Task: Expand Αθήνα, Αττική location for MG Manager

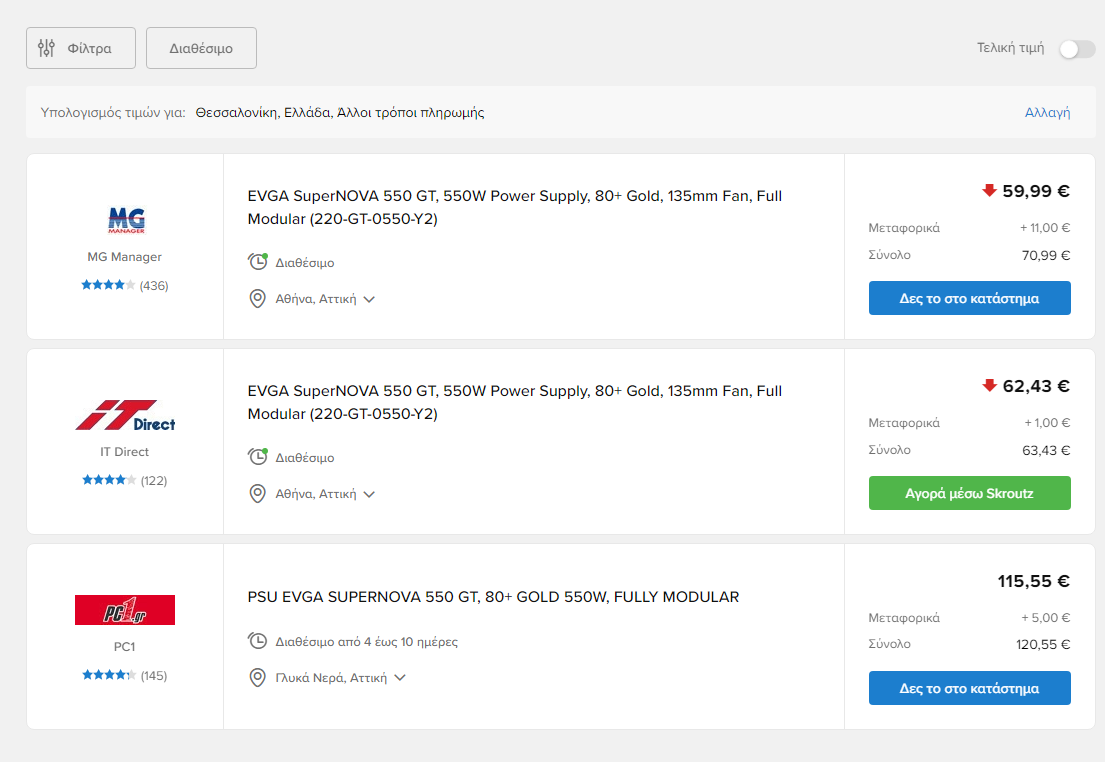Action: [x=325, y=299]
